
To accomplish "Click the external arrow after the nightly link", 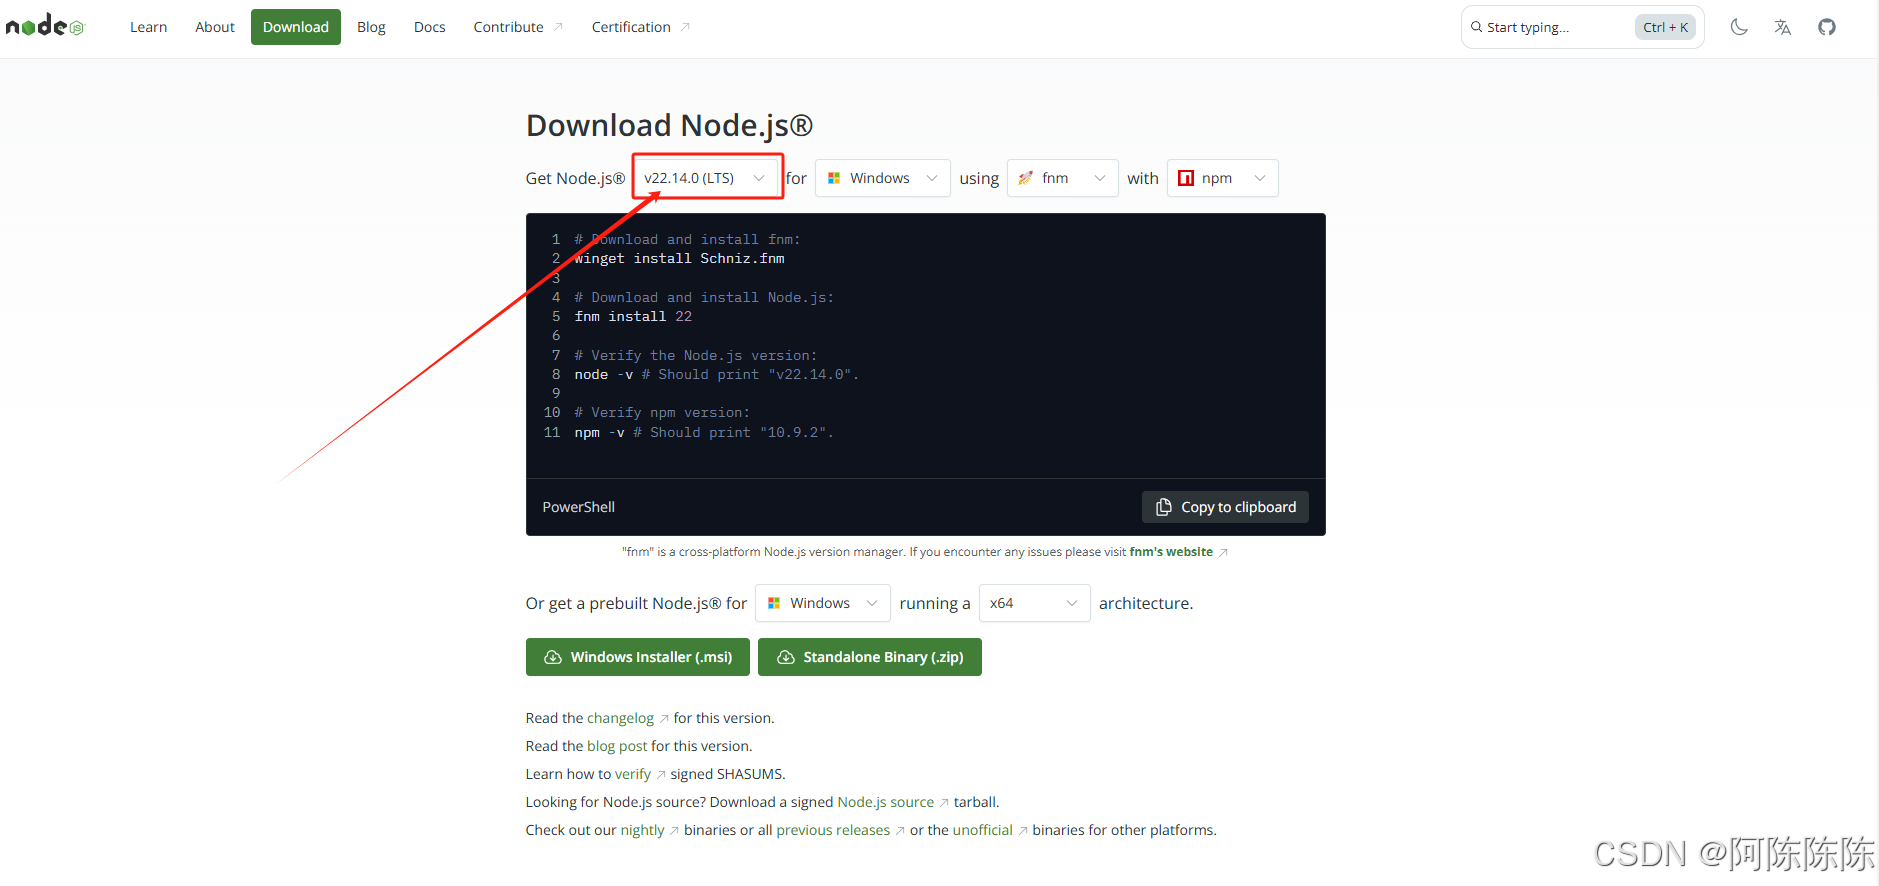I will coord(674,831).
